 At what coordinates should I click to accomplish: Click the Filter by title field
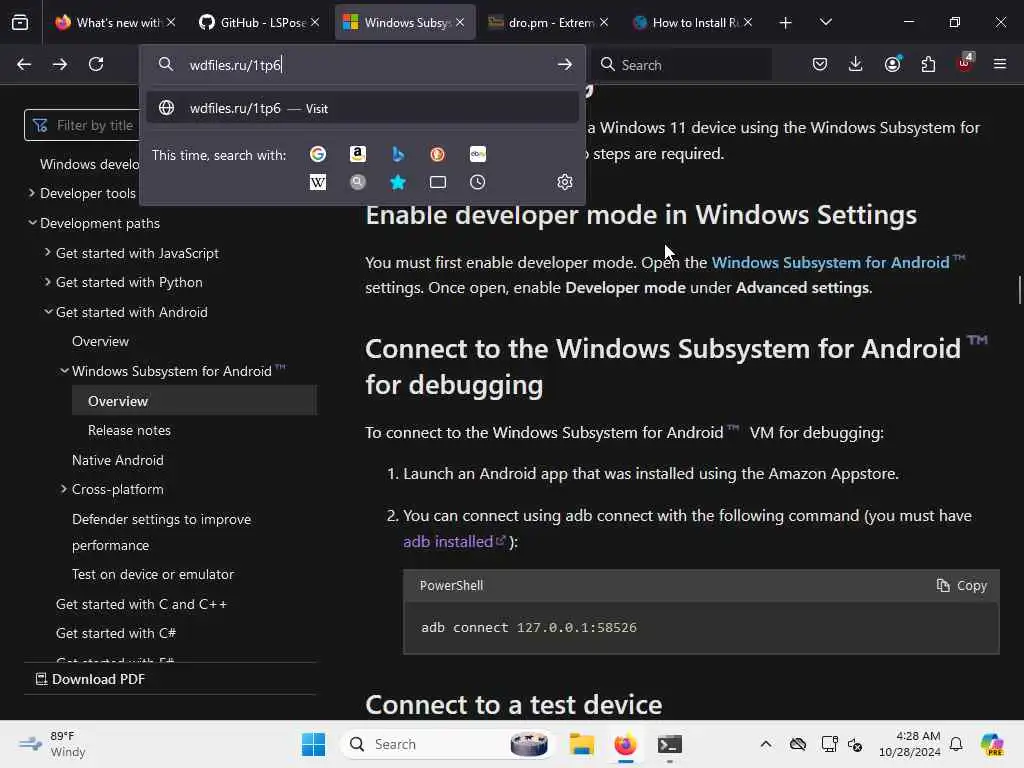pos(82,125)
